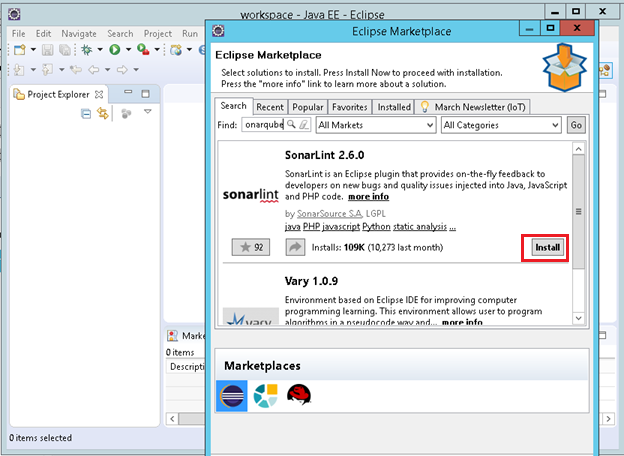This screenshot has height=456, width=624.
Task: Clear the Find field with eraser icon
Action: pyautogui.click(x=305, y=125)
